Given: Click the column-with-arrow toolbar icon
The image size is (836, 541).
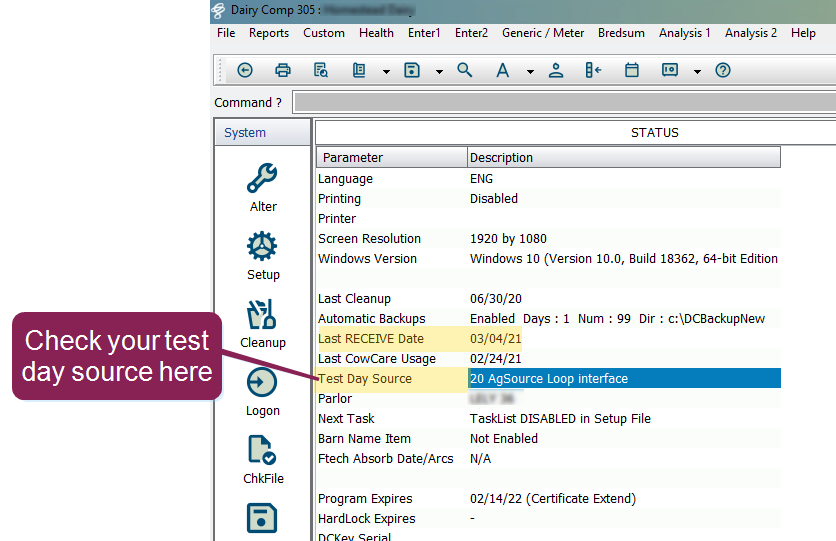Looking at the screenshot, I should point(593,70).
